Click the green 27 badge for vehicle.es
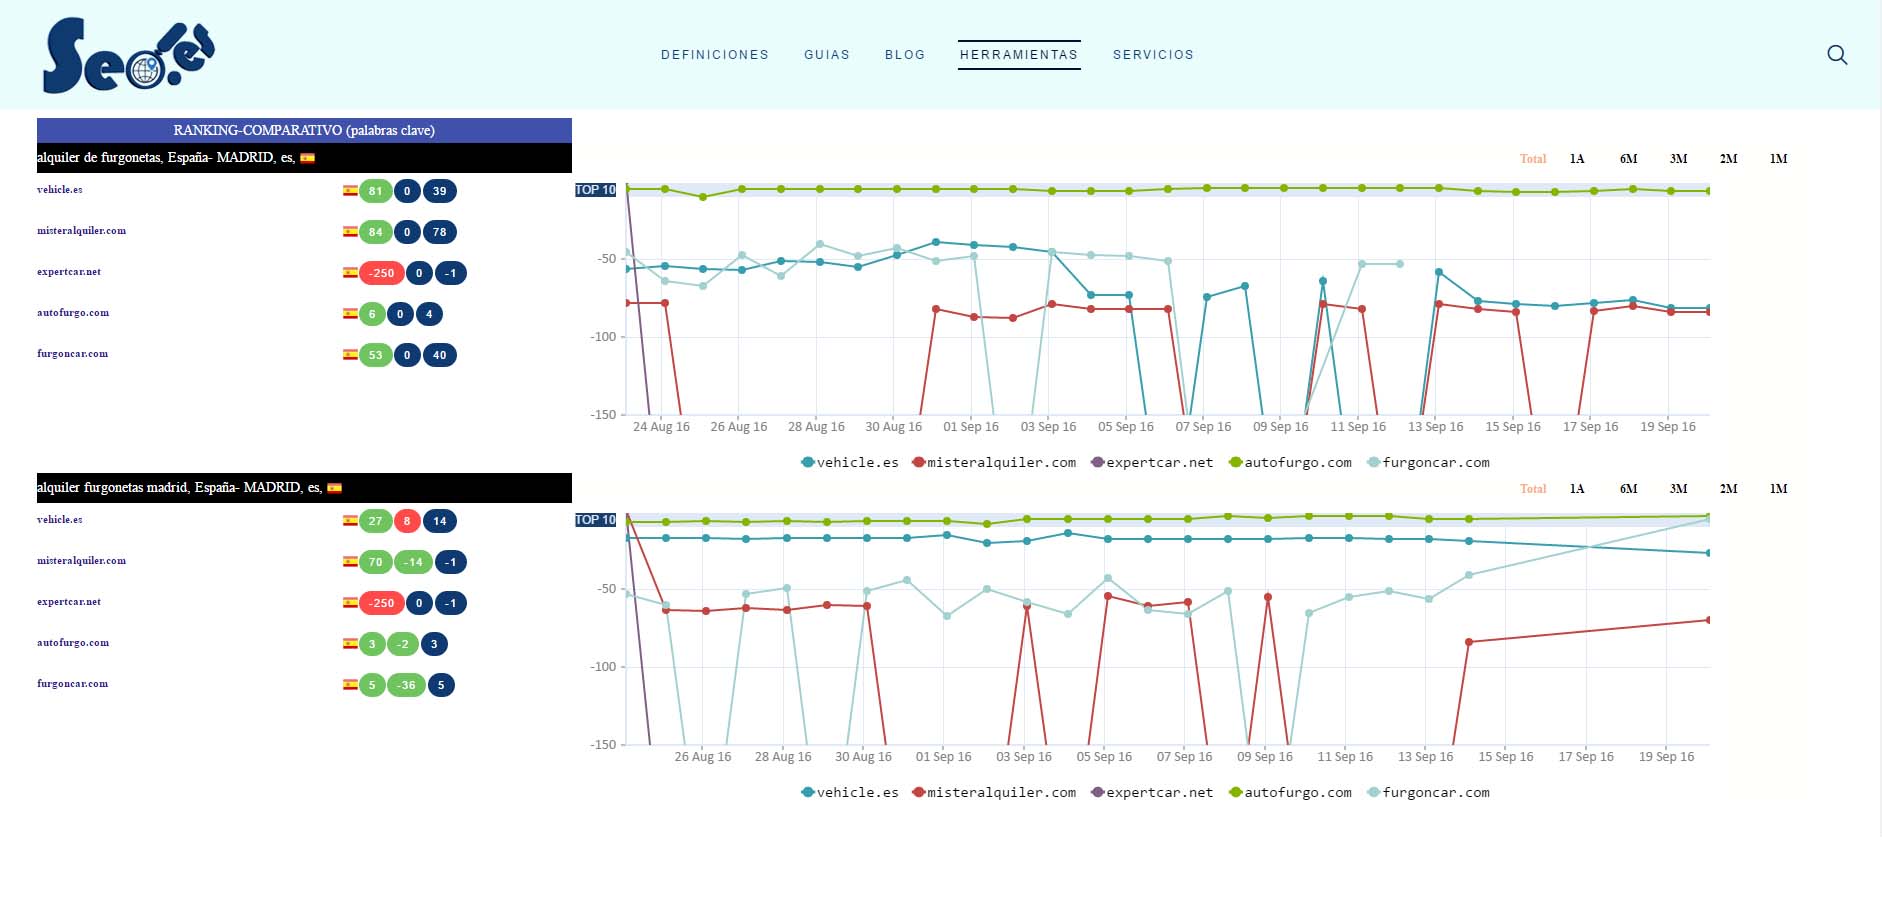Image resolution: width=1882 pixels, height=915 pixels. point(375,521)
